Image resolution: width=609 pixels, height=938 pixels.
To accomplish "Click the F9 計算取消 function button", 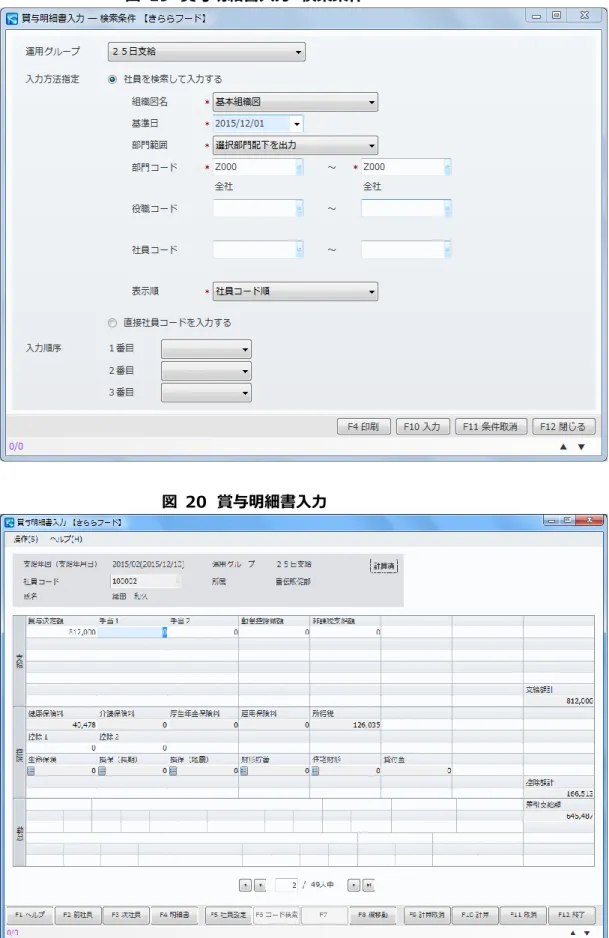I will coord(428,915).
